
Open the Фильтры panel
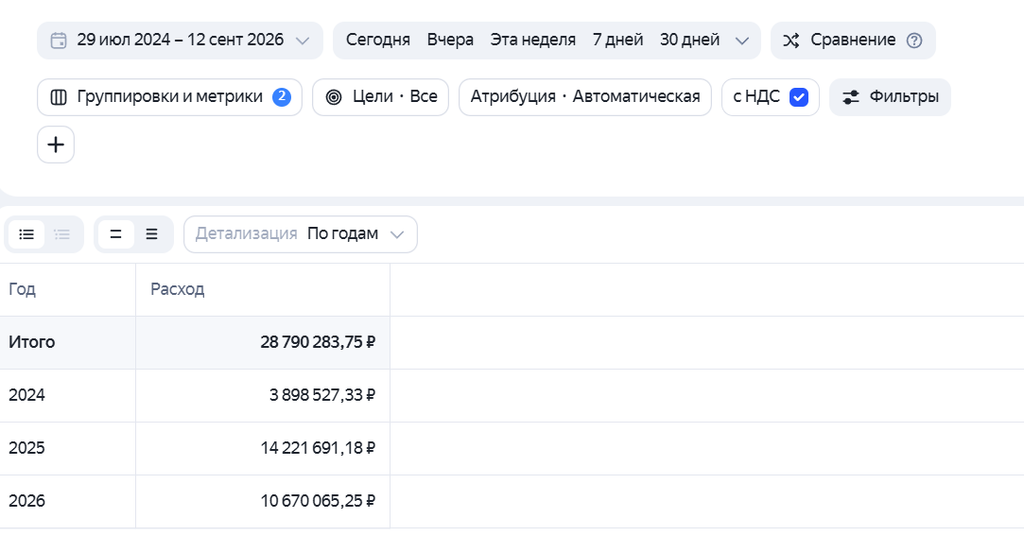point(890,97)
